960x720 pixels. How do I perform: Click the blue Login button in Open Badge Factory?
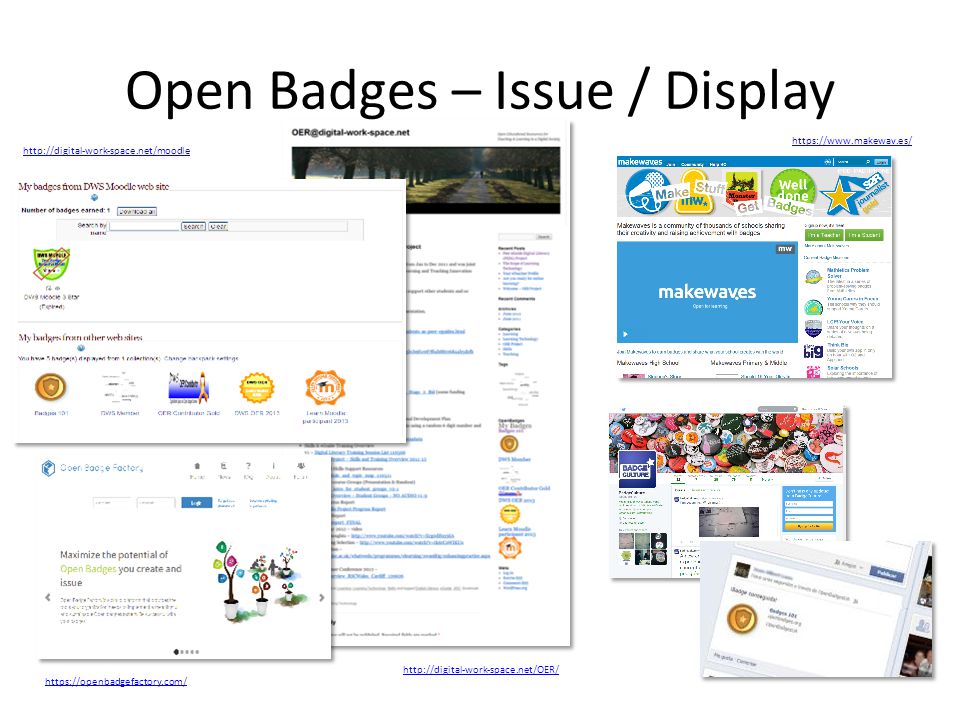[196, 503]
